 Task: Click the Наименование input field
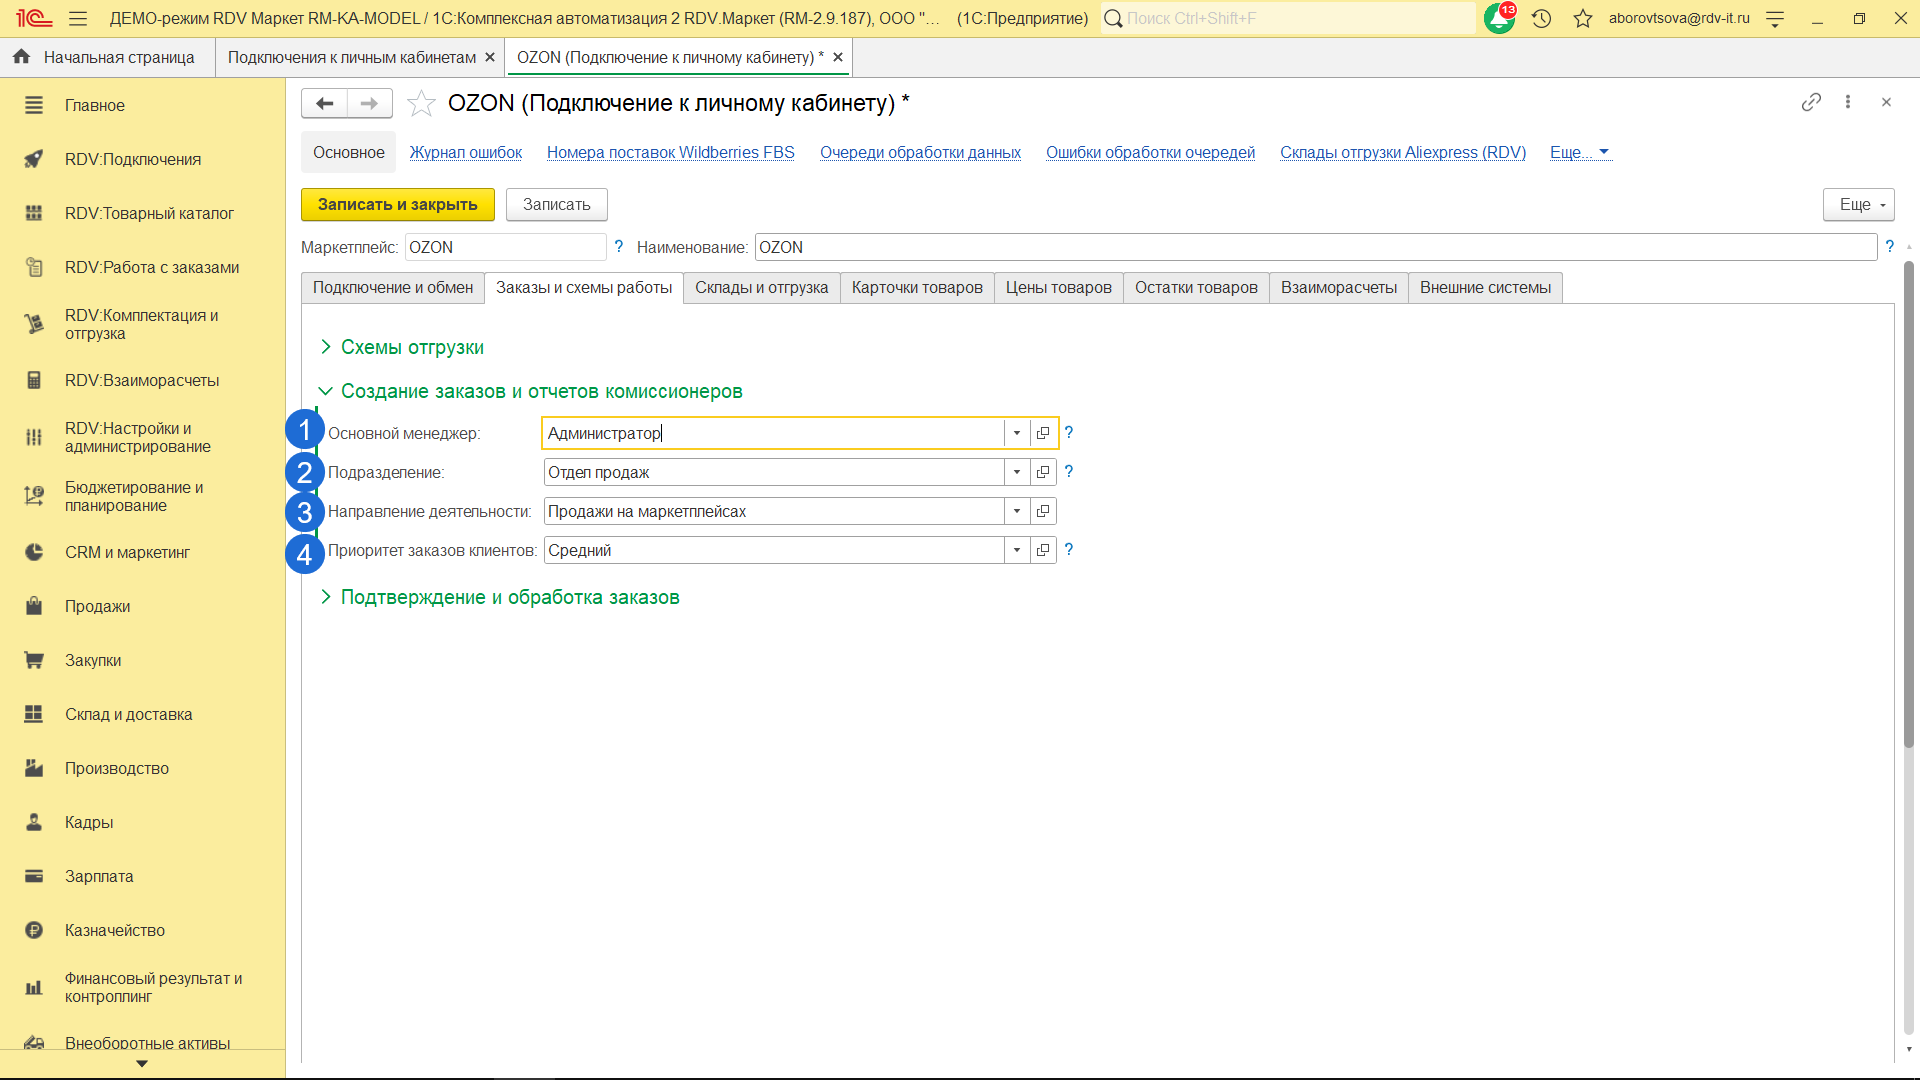[1315, 247]
